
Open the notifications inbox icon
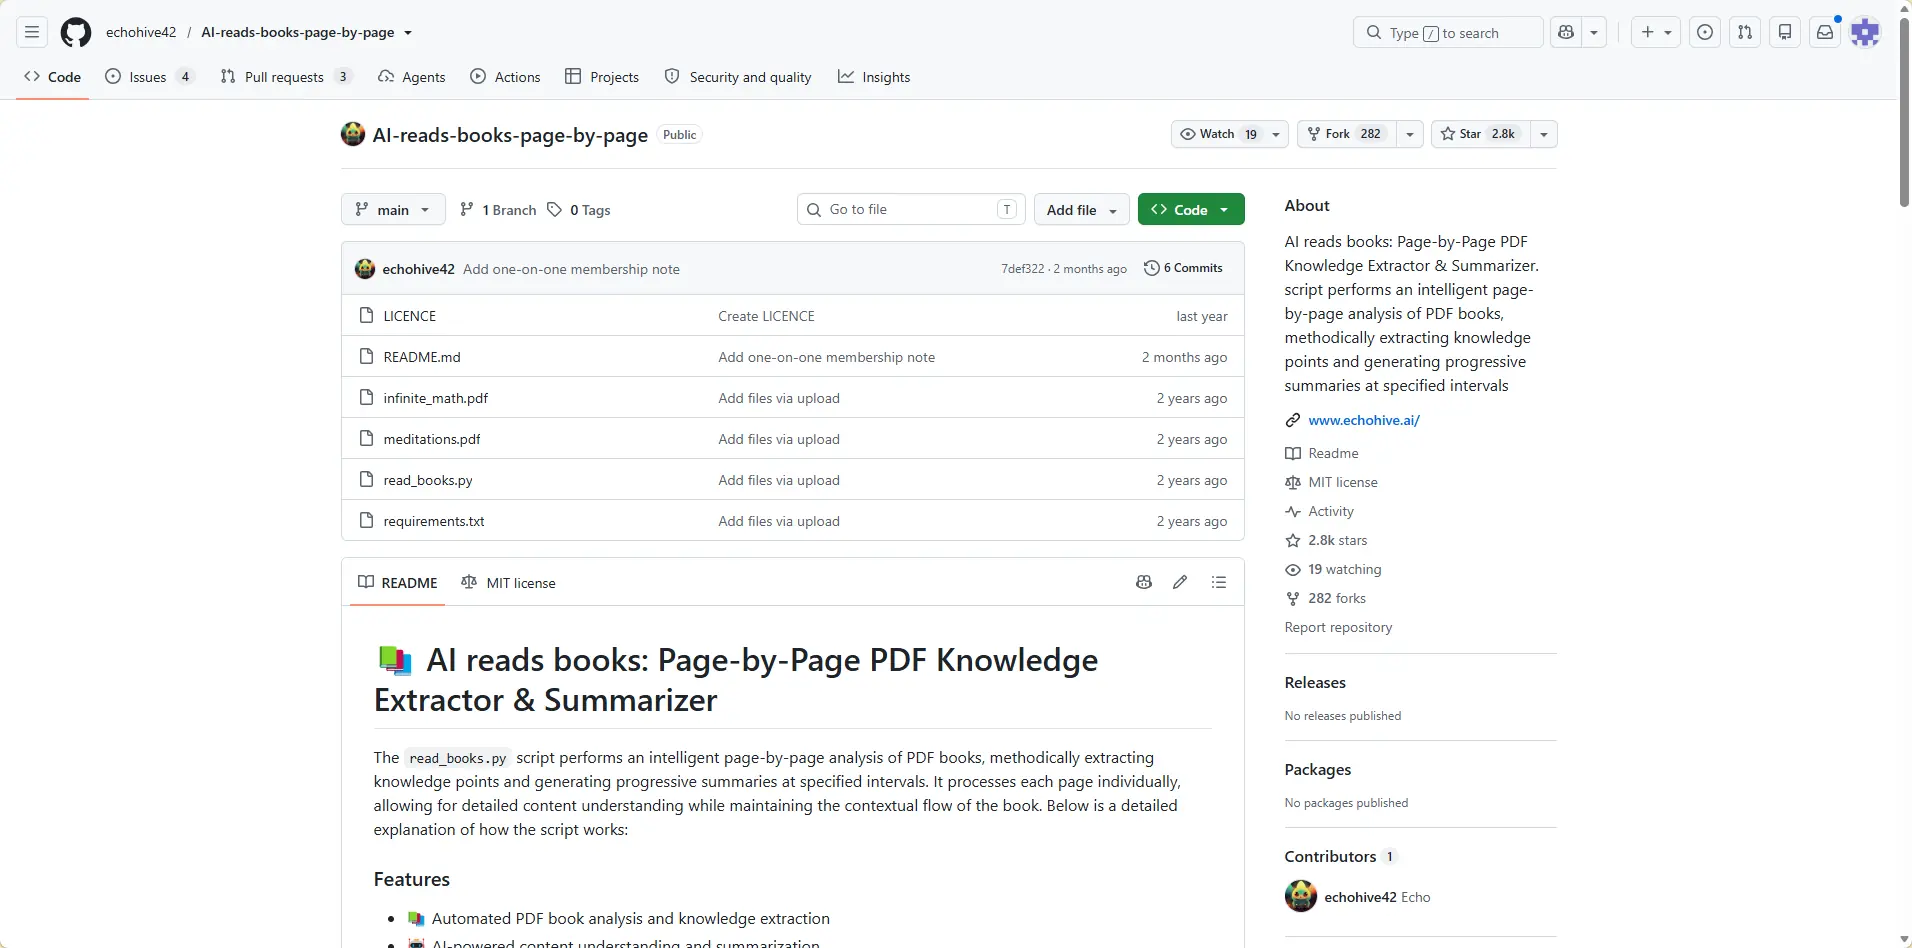coord(1825,32)
